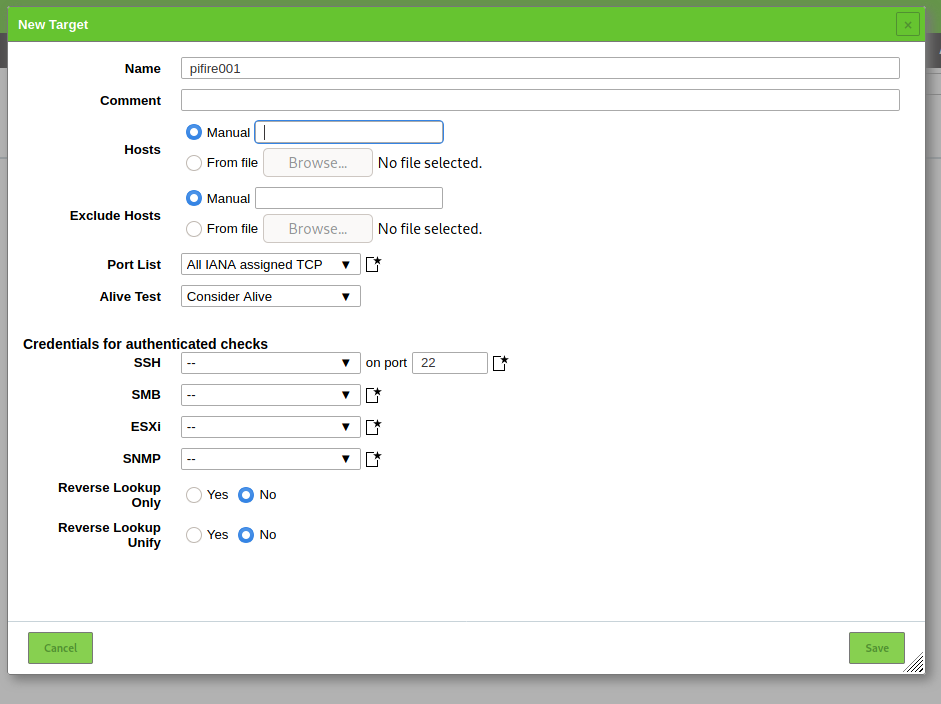This screenshot has height=704, width=941.
Task: Select From file option for Exclude Hosts
Action: 194,229
